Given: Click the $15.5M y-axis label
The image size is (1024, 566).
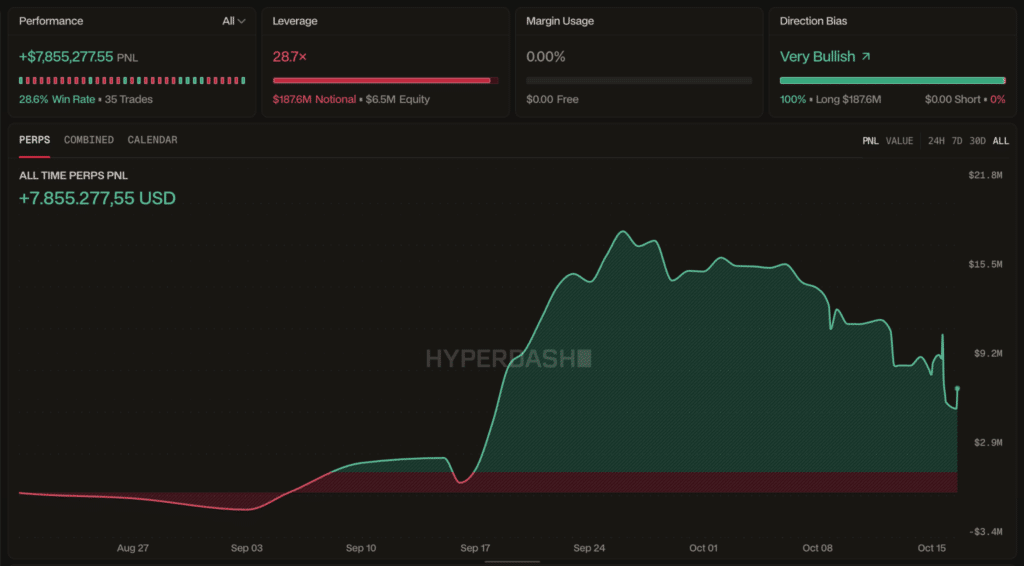Looking at the screenshot, I should pos(985,264).
